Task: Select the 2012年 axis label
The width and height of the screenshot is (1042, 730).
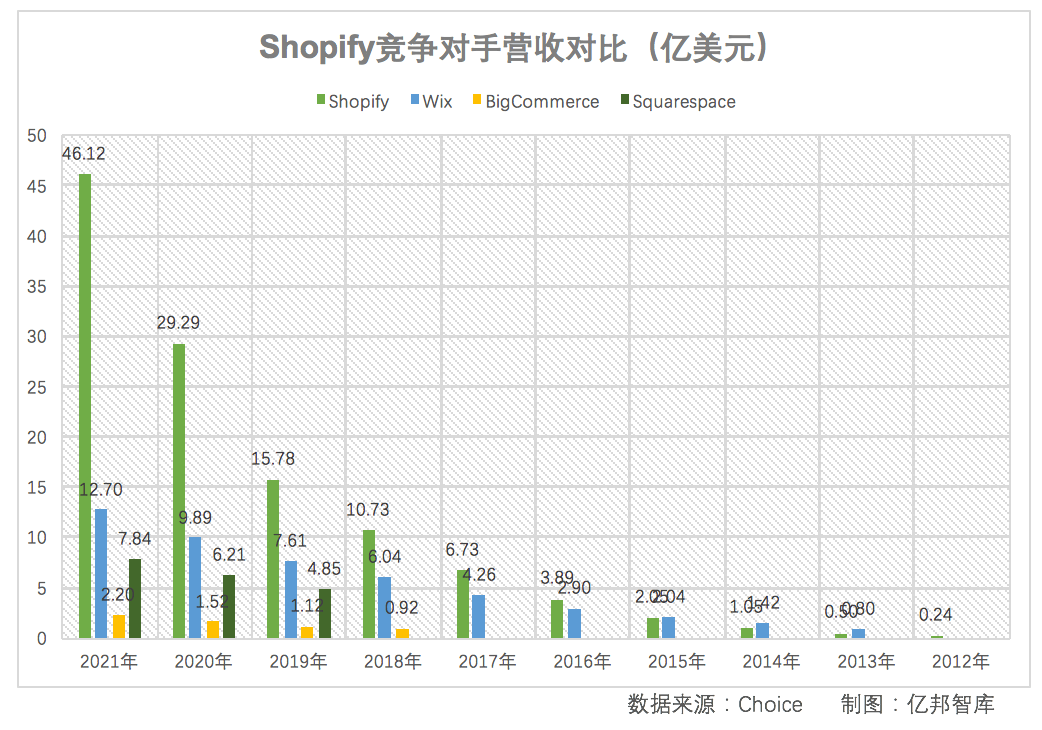Action: pos(960,662)
